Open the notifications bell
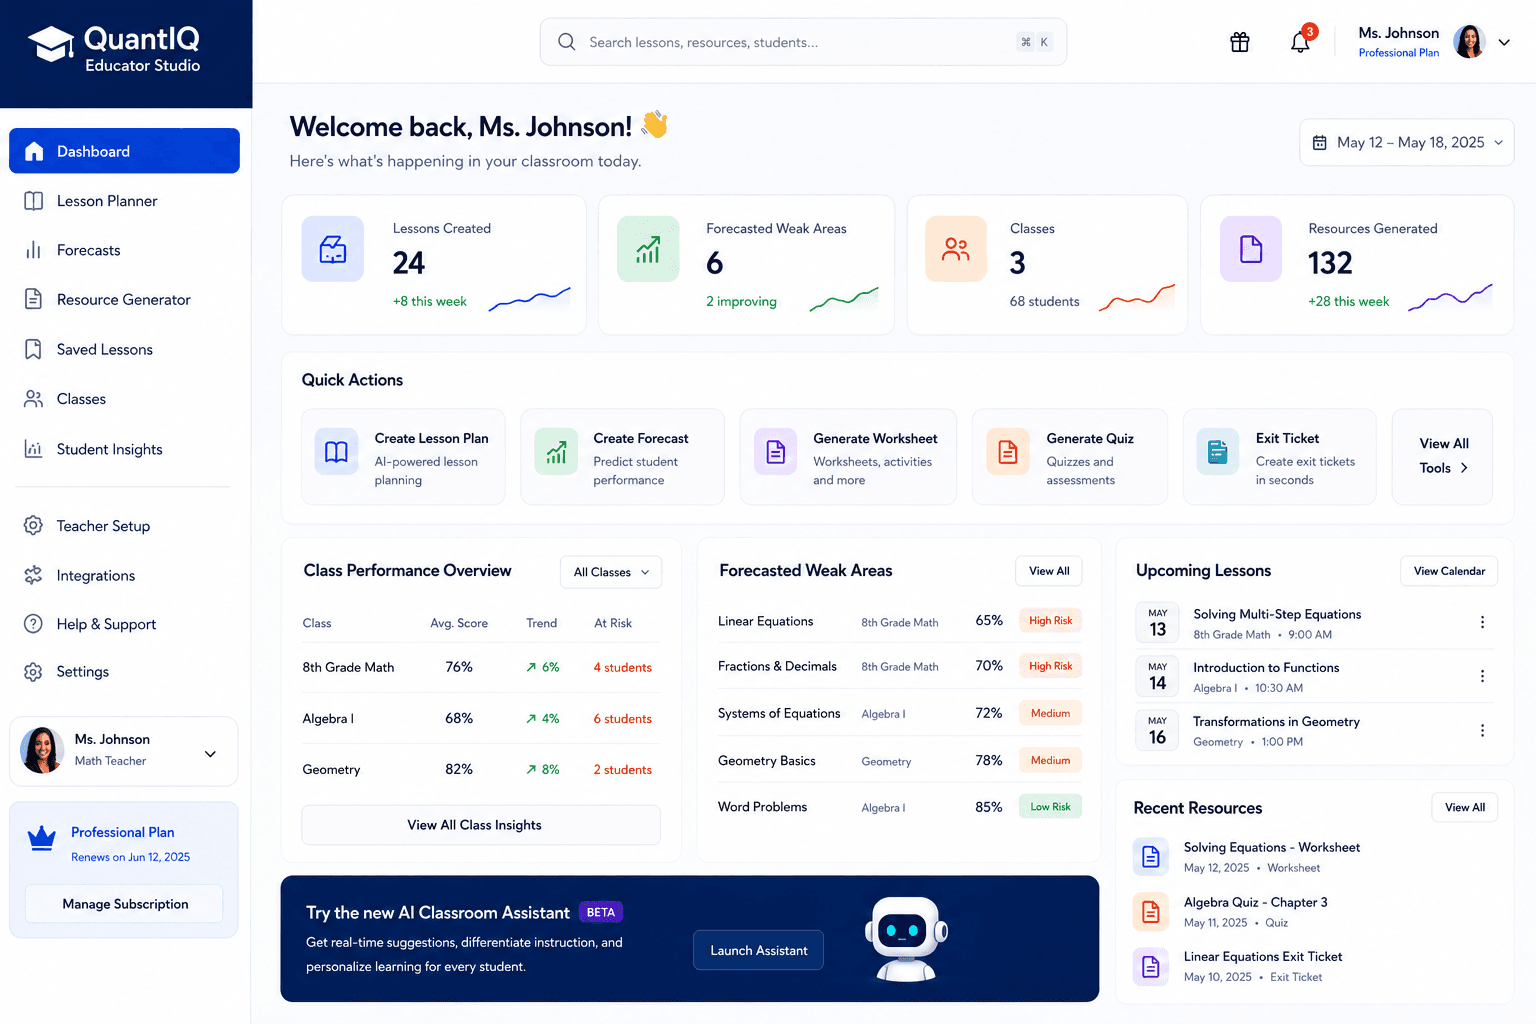 pyautogui.click(x=1300, y=42)
